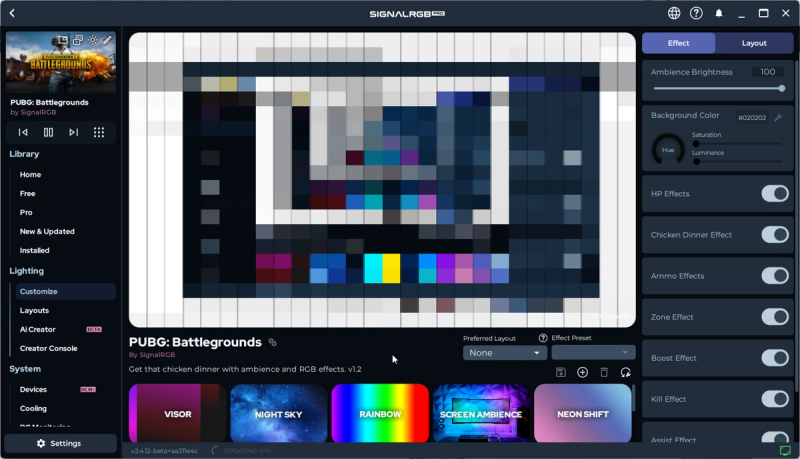Click the notification bell icon

[x=719, y=13]
